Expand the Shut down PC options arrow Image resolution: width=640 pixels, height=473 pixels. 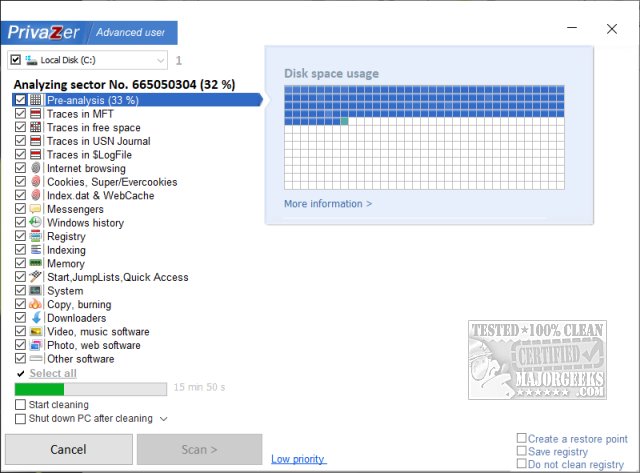(164, 419)
